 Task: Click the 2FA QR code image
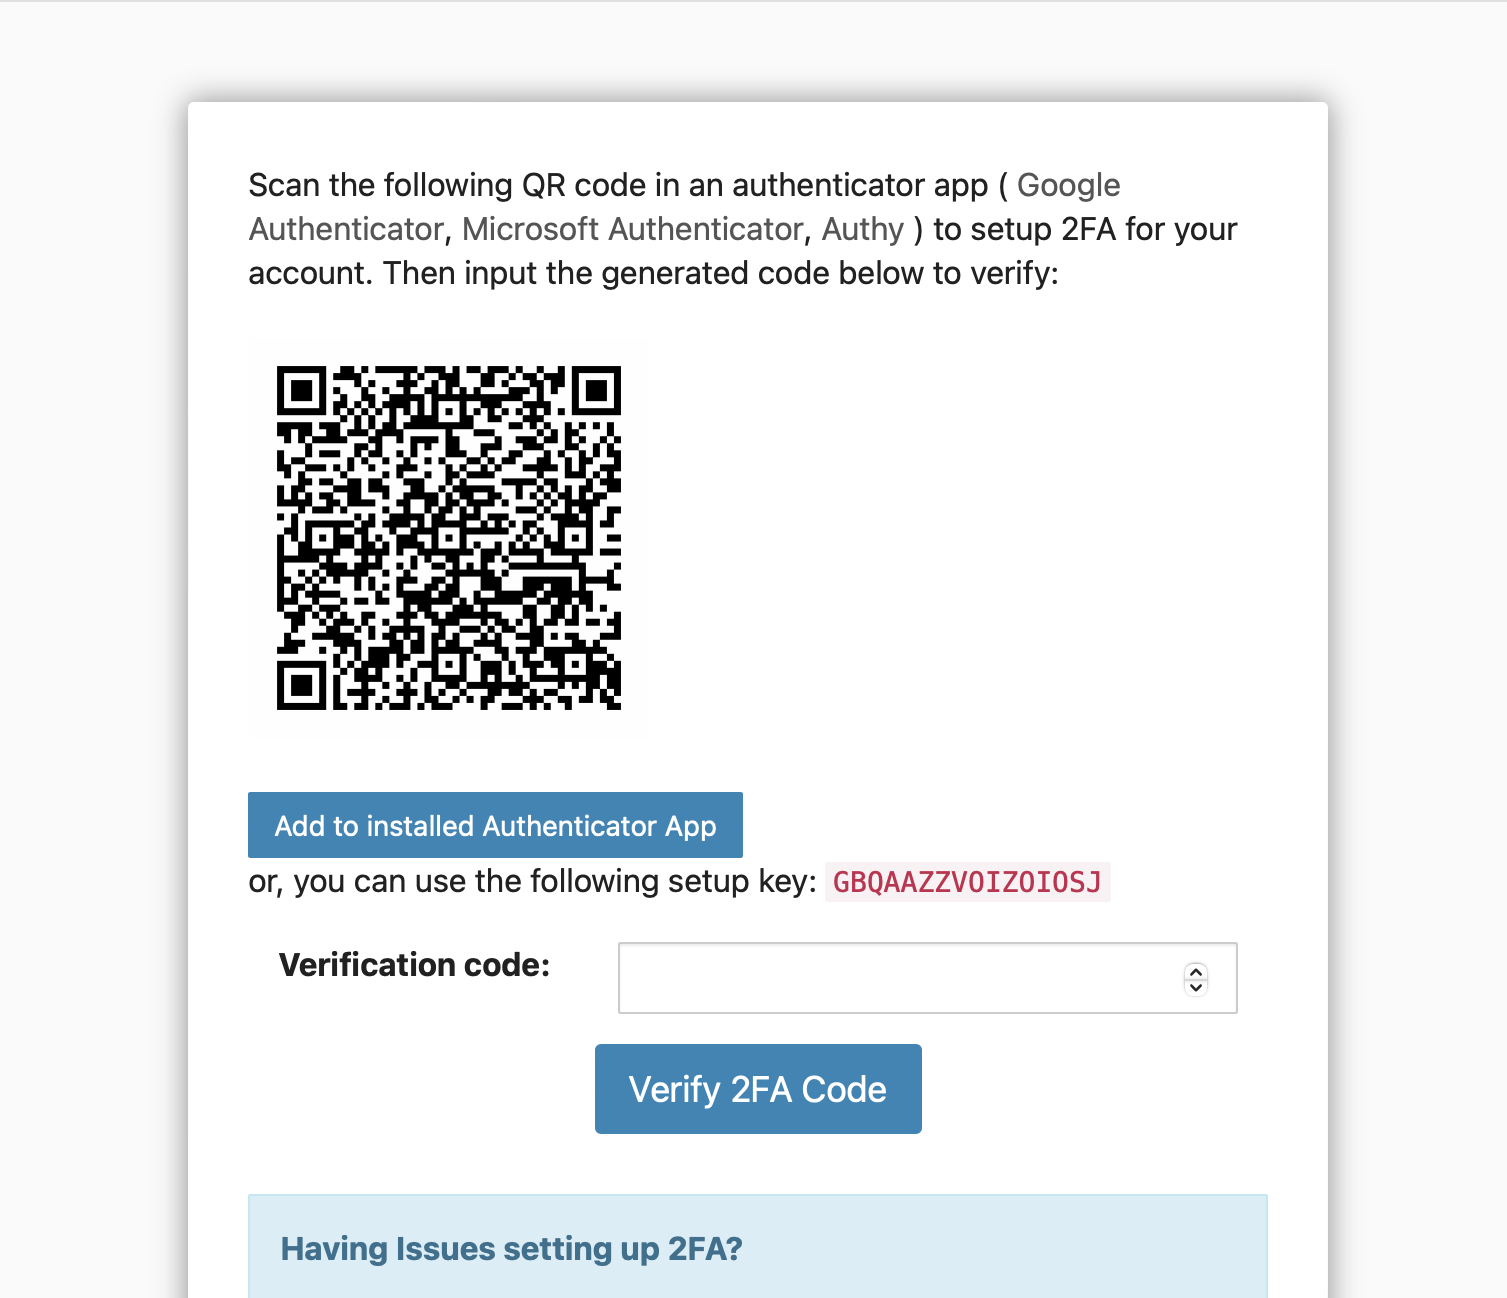[448, 537]
